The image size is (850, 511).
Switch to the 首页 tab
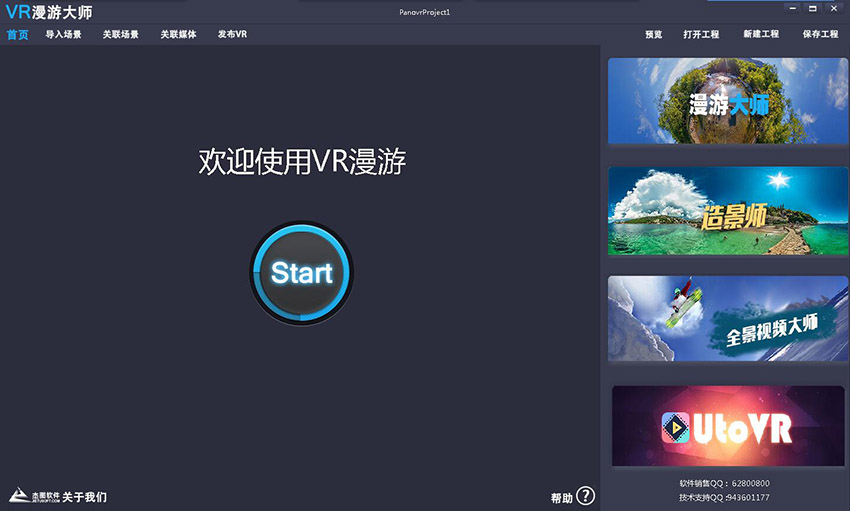point(17,34)
